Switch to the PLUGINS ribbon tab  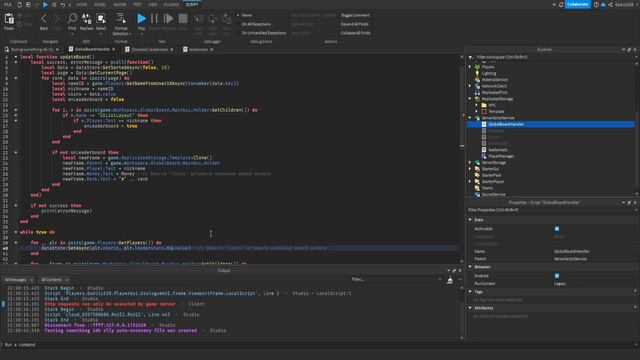click(x=171, y=4)
